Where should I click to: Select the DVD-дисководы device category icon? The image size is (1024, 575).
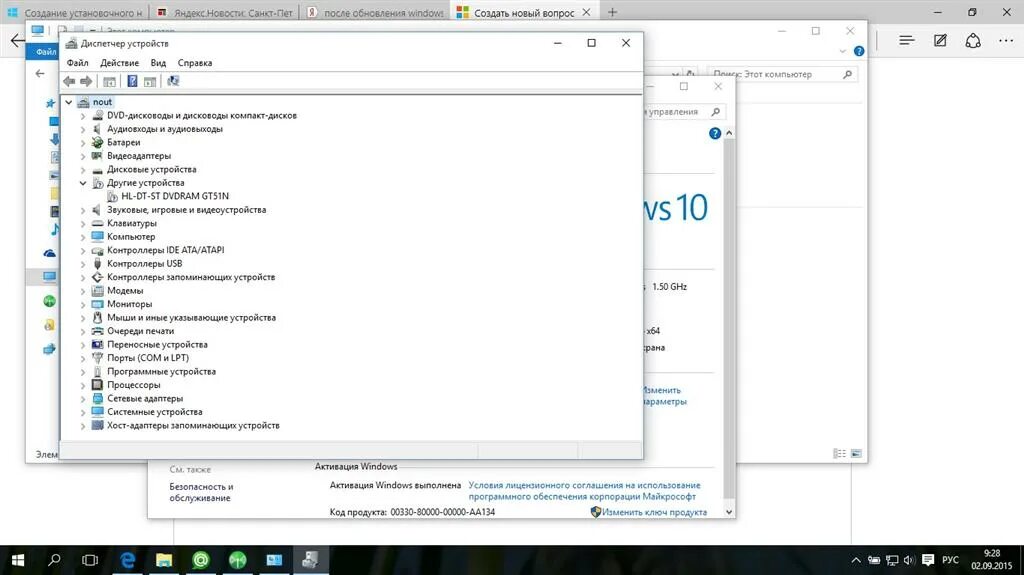coord(97,115)
